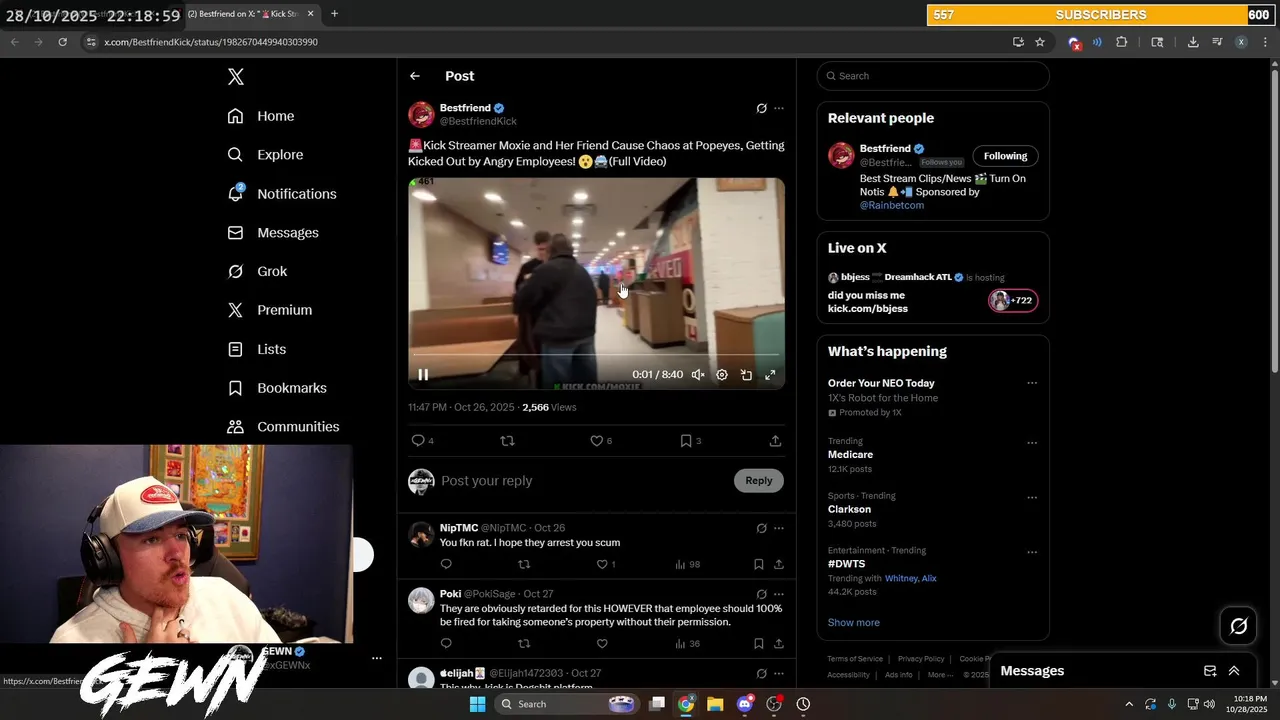
Task: Bookmark this page with the star icon
Action: click(x=1040, y=42)
